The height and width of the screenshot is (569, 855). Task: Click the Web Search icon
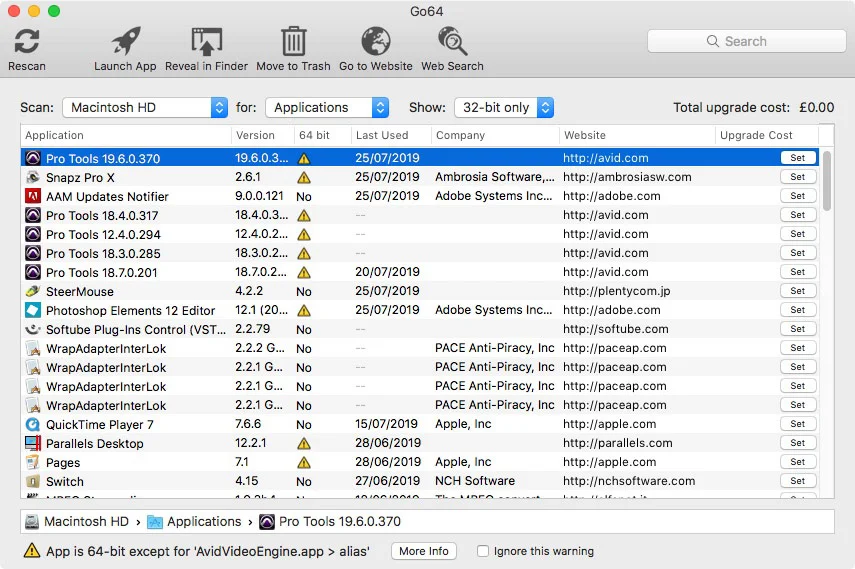[452, 41]
